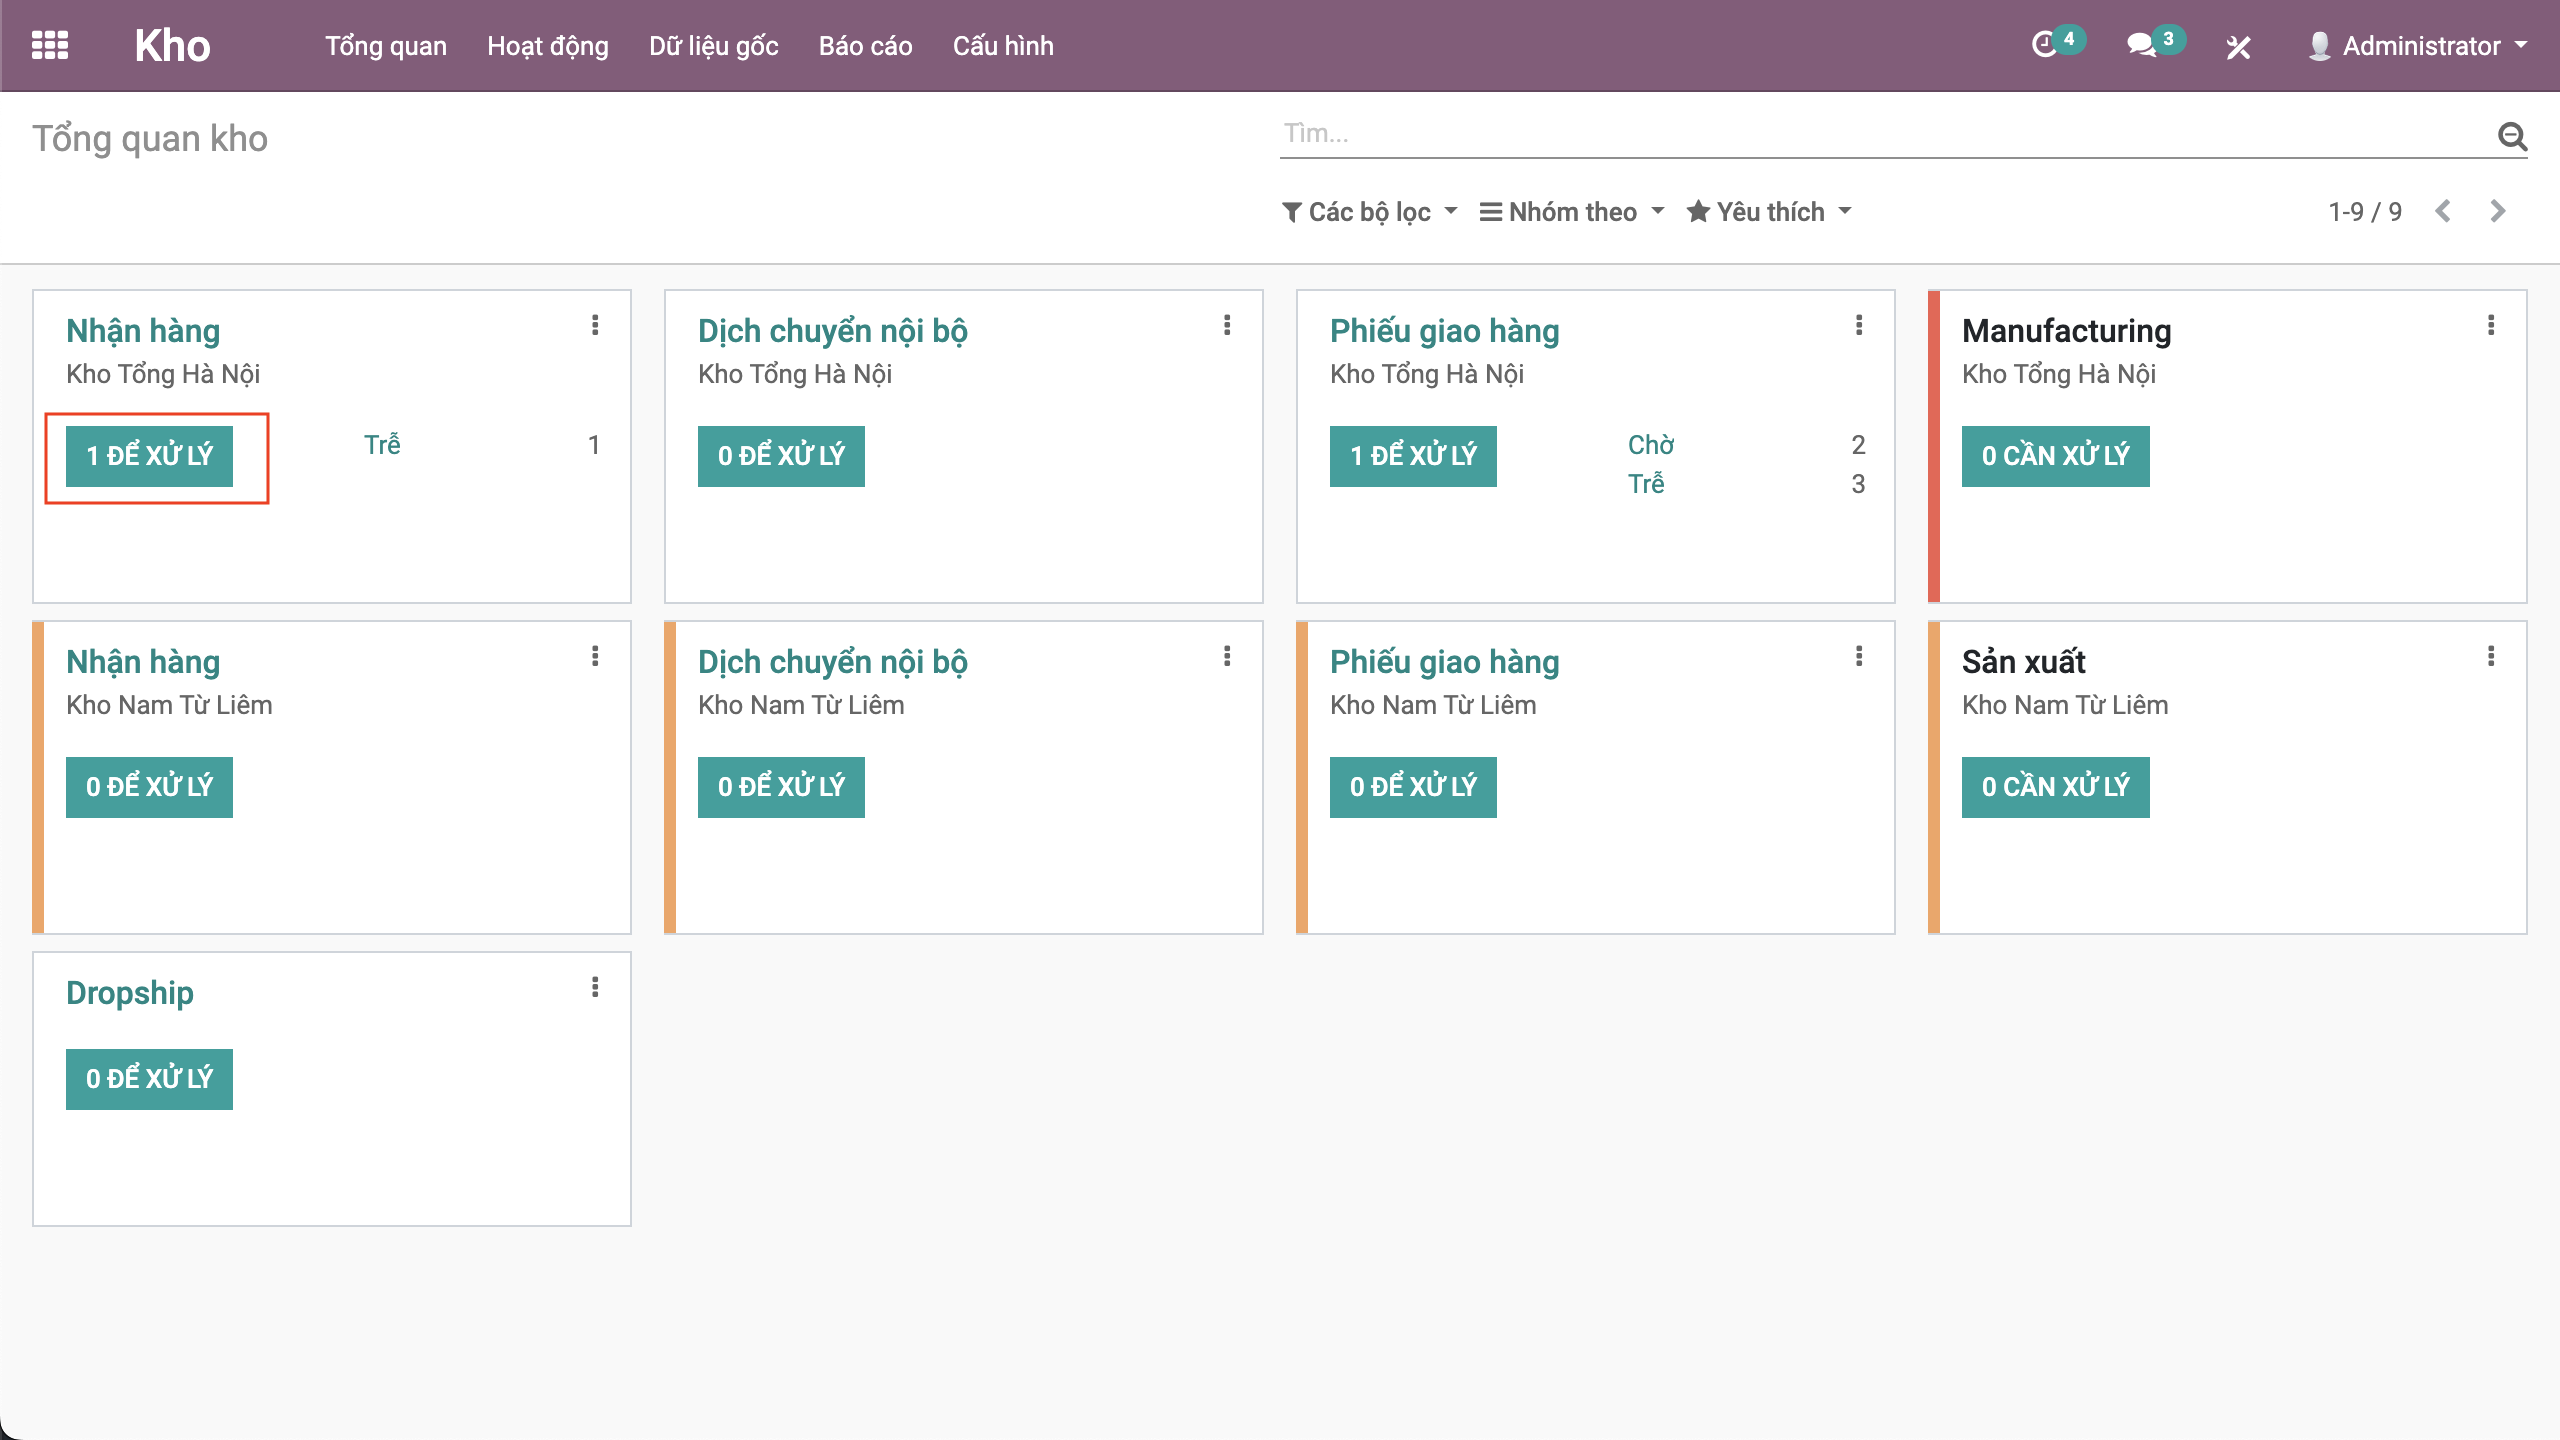Open the Cấu hình menu
Screen dimensions: 2560x1440
[1003, 46]
